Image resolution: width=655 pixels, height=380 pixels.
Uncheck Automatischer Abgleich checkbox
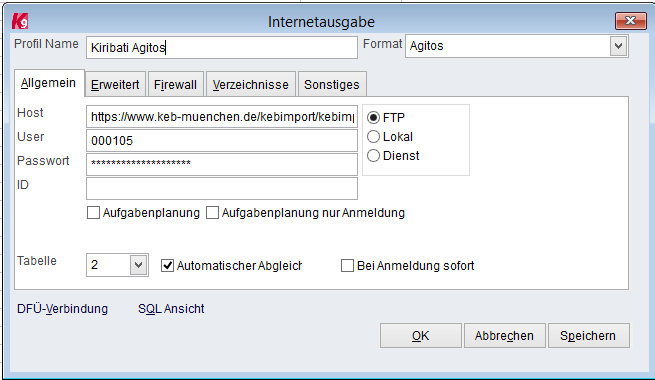(x=167, y=266)
